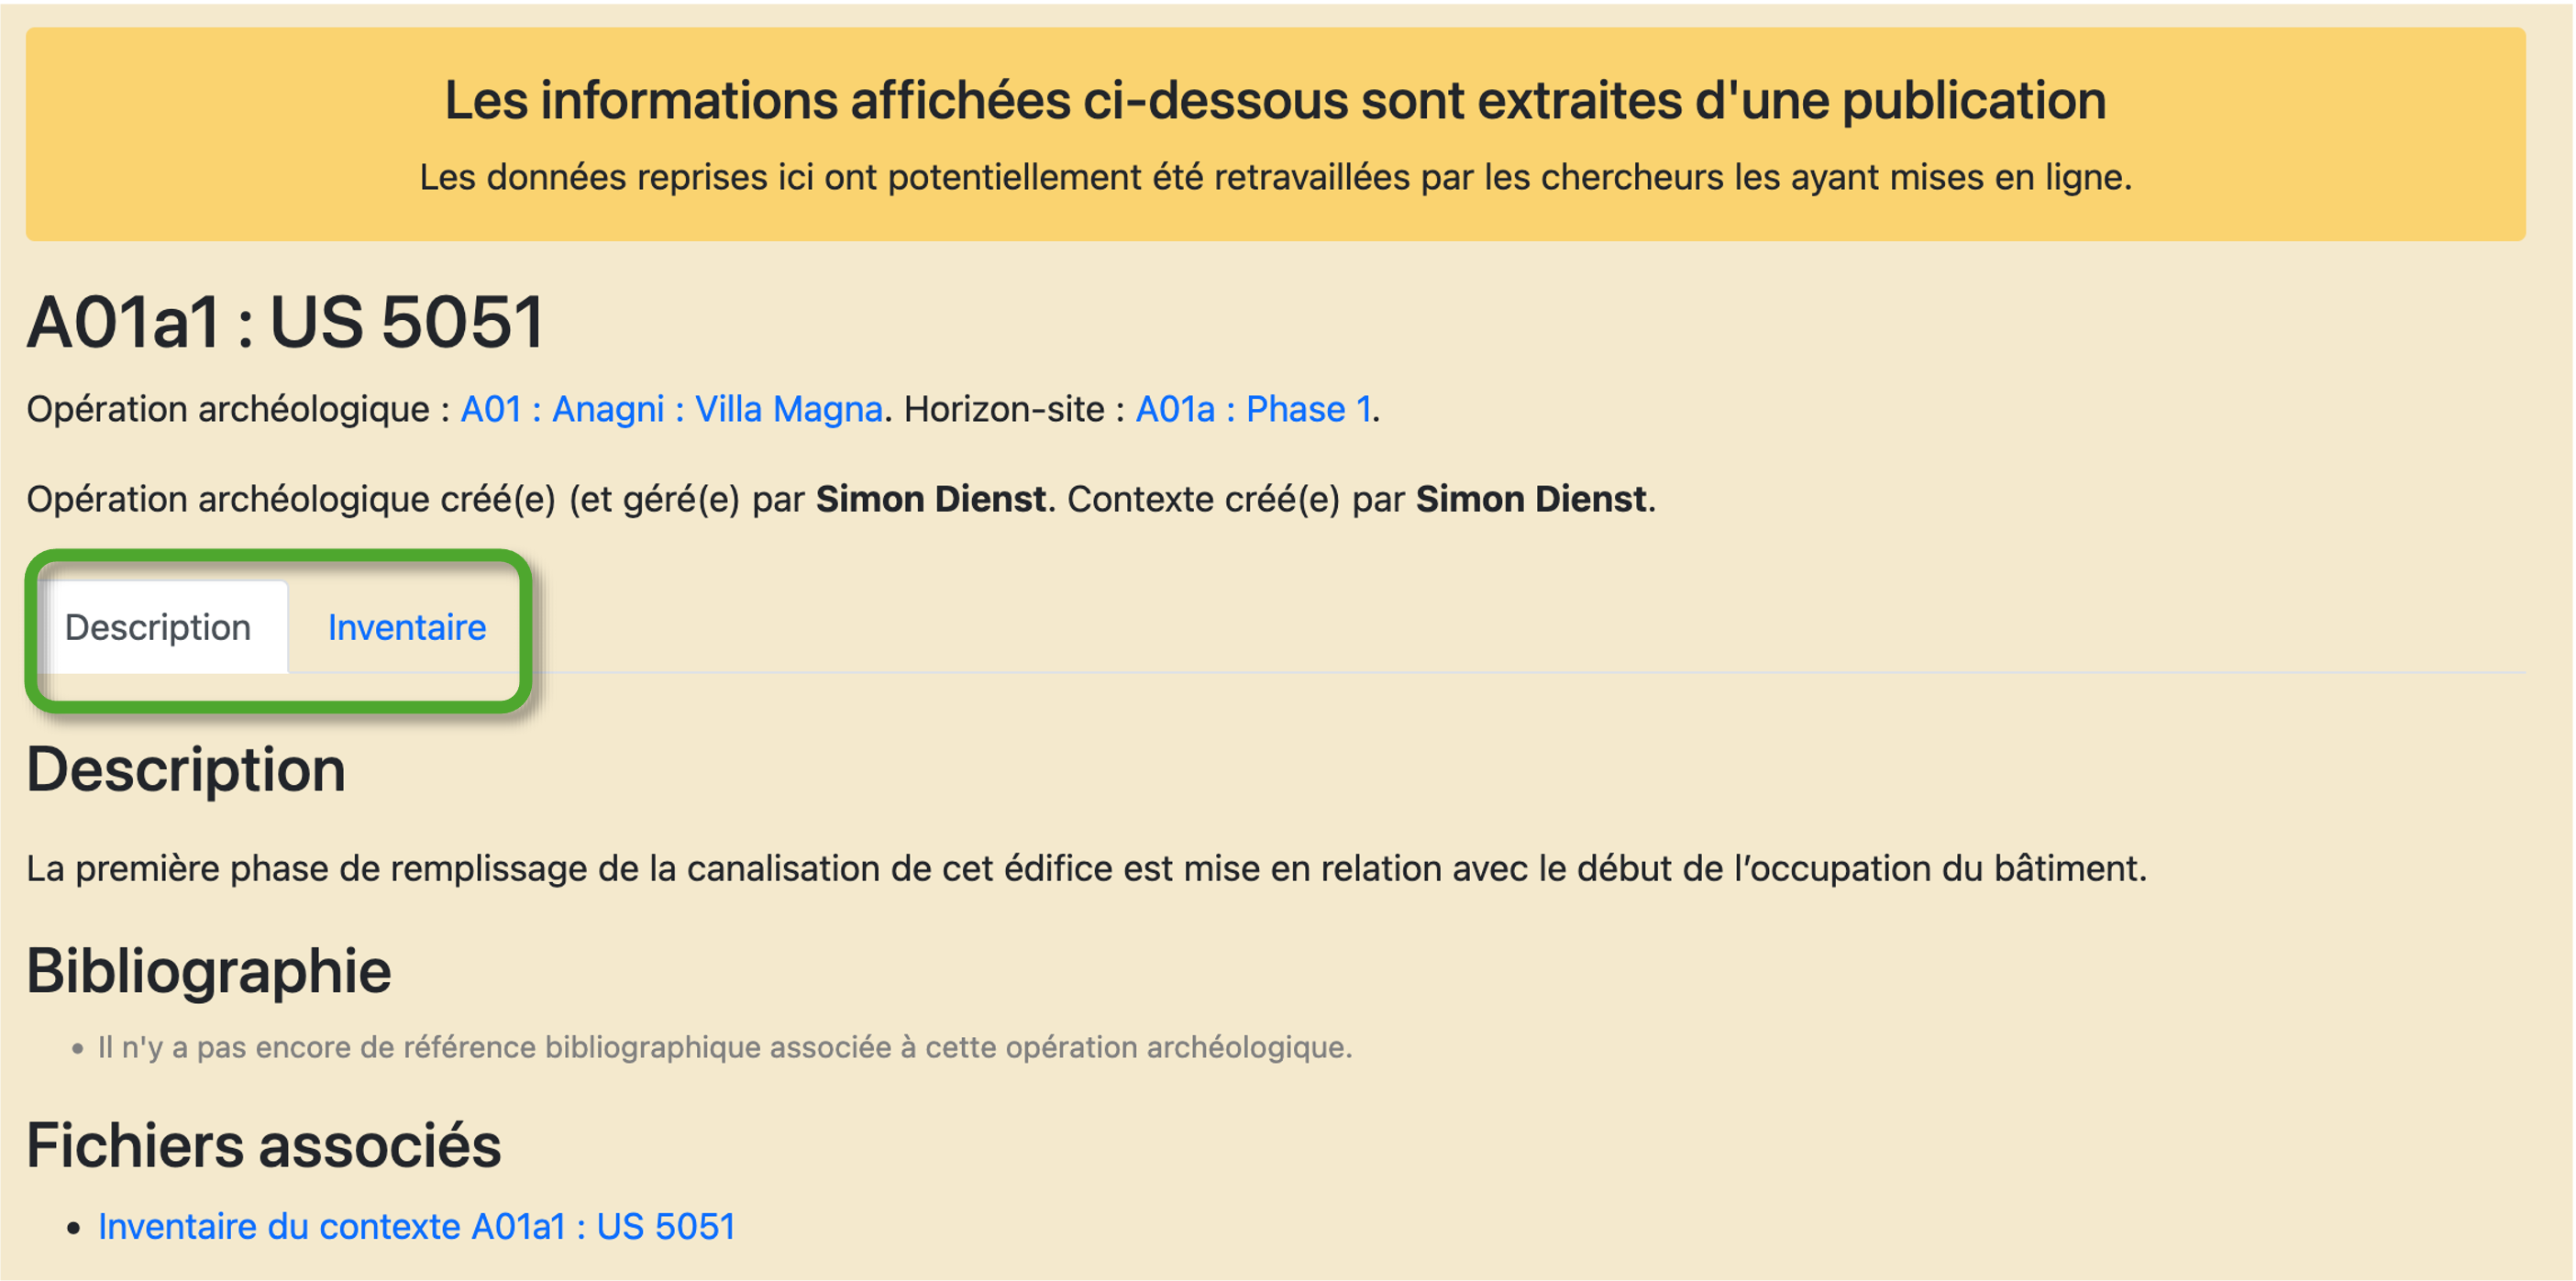Click the Fichiers associés heading
This screenshot has width=2576, height=1281.
[x=263, y=1145]
